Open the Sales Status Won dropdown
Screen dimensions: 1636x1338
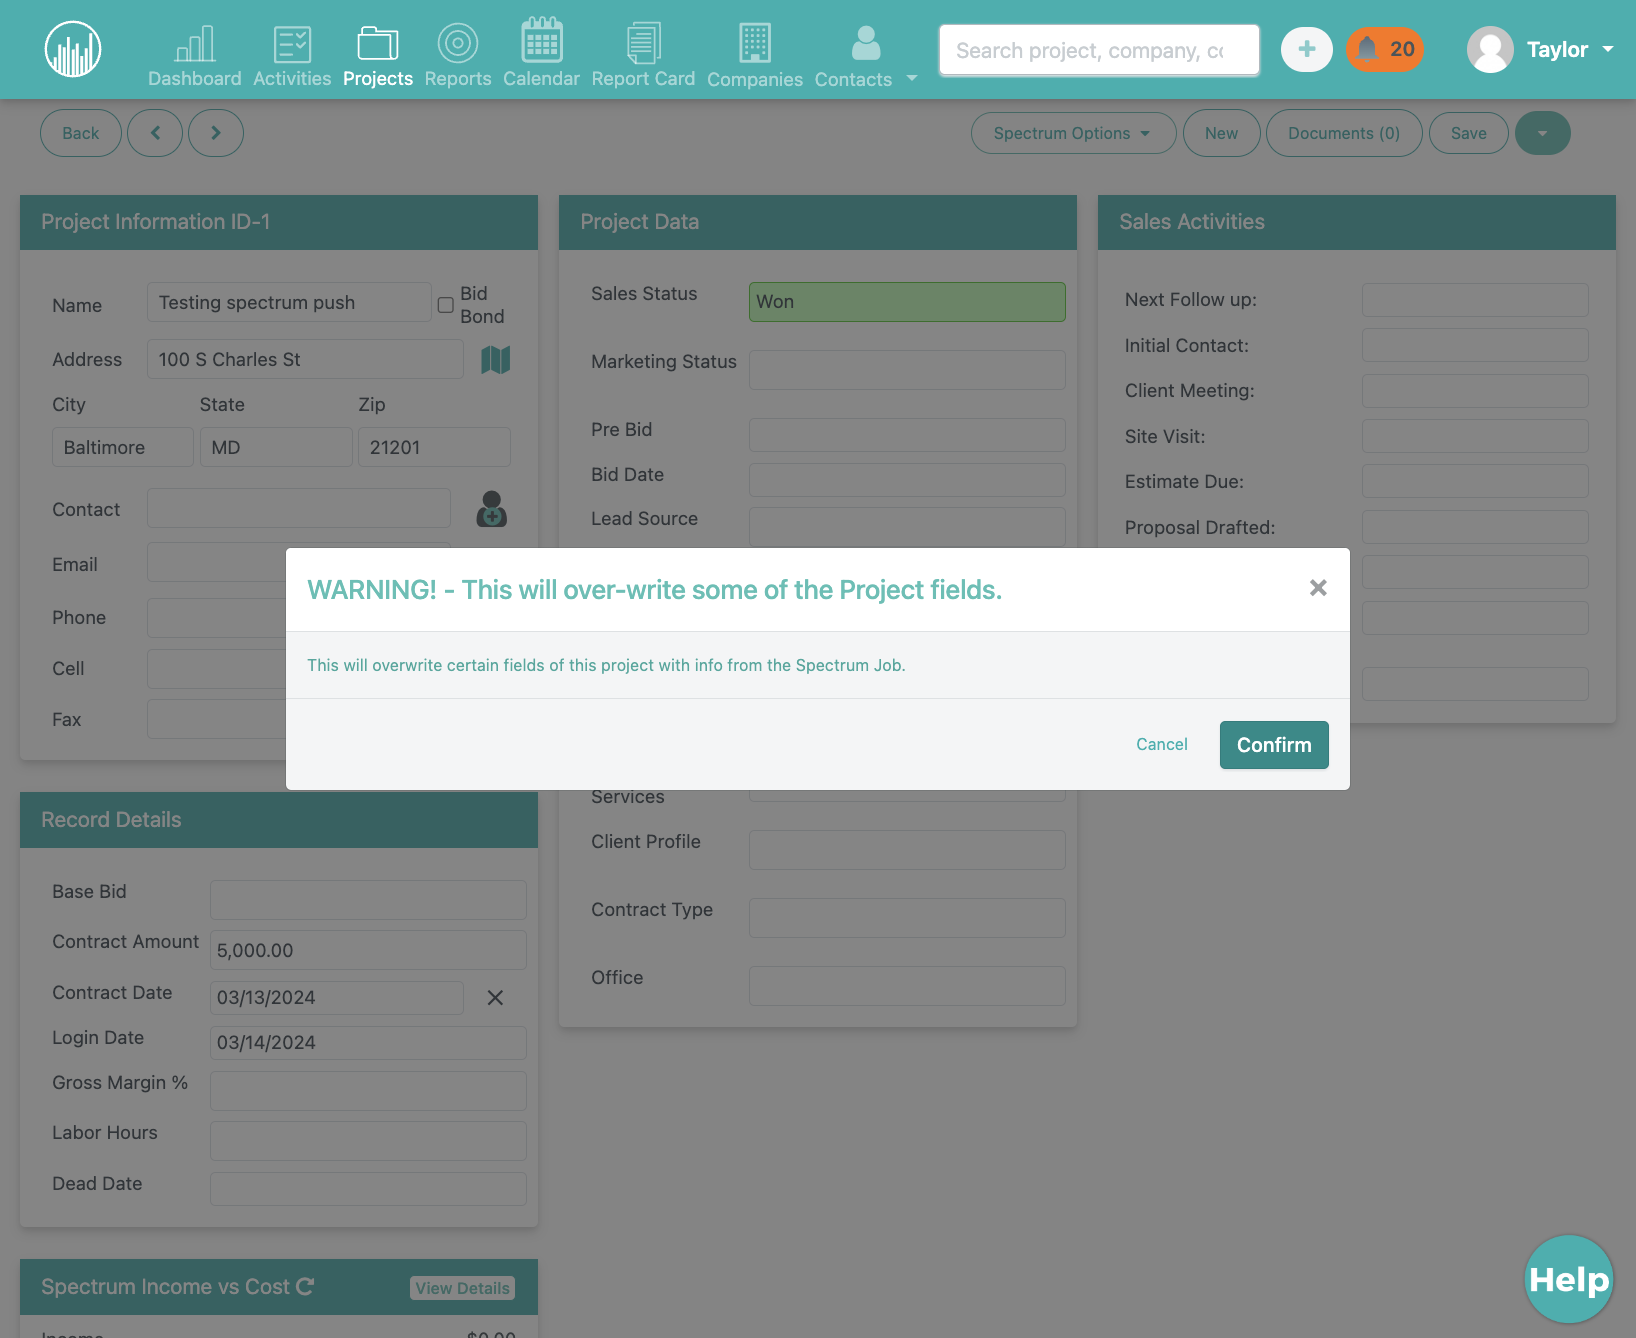click(x=907, y=302)
